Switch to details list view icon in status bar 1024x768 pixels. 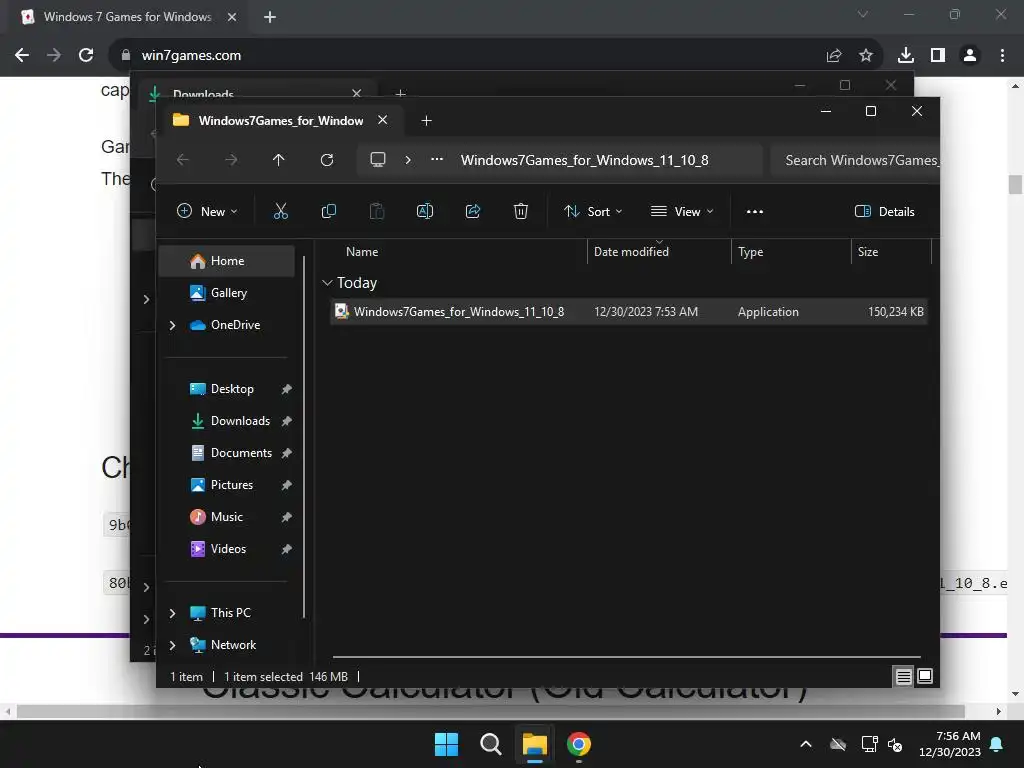click(x=903, y=677)
